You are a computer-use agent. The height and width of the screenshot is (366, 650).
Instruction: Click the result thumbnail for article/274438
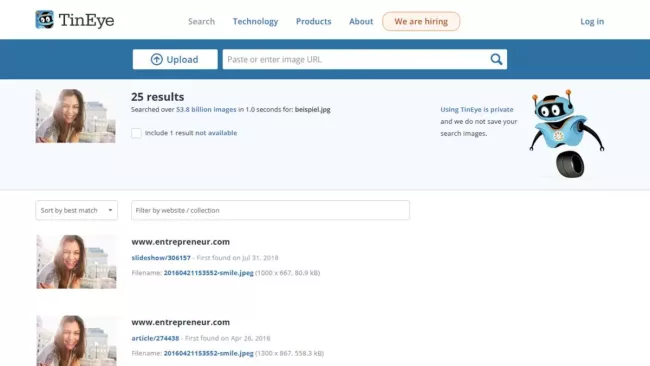point(76,340)
